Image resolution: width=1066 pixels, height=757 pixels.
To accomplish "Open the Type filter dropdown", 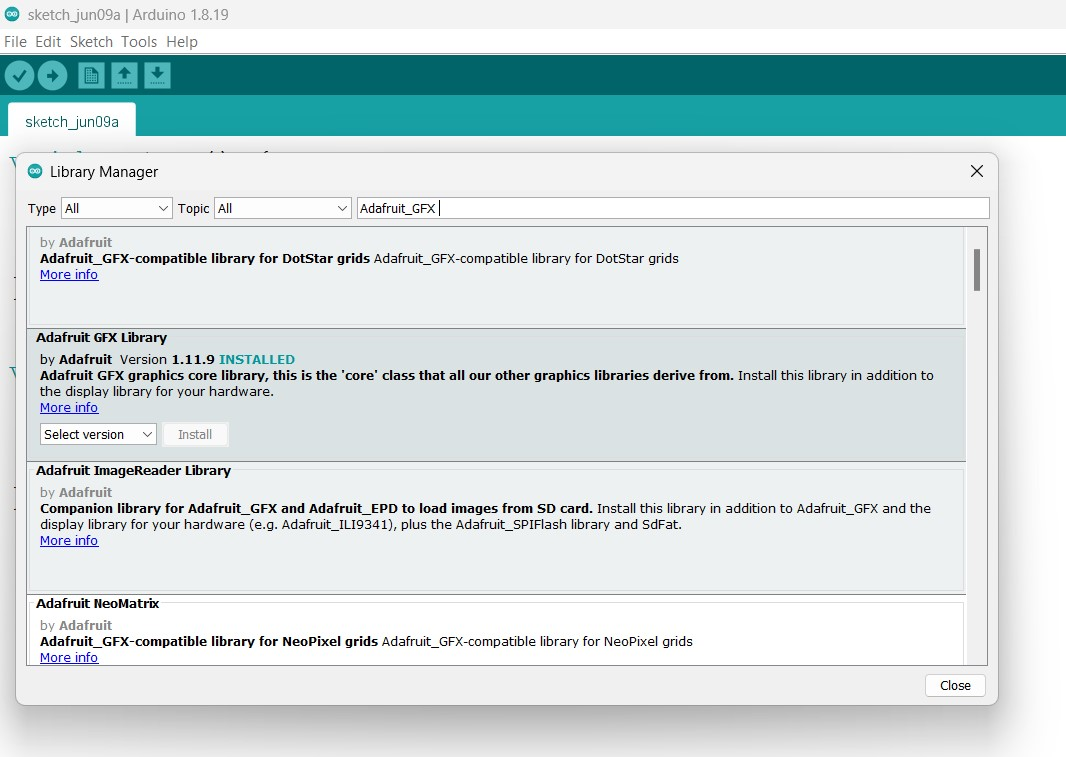I will click(x=116, y=208).
